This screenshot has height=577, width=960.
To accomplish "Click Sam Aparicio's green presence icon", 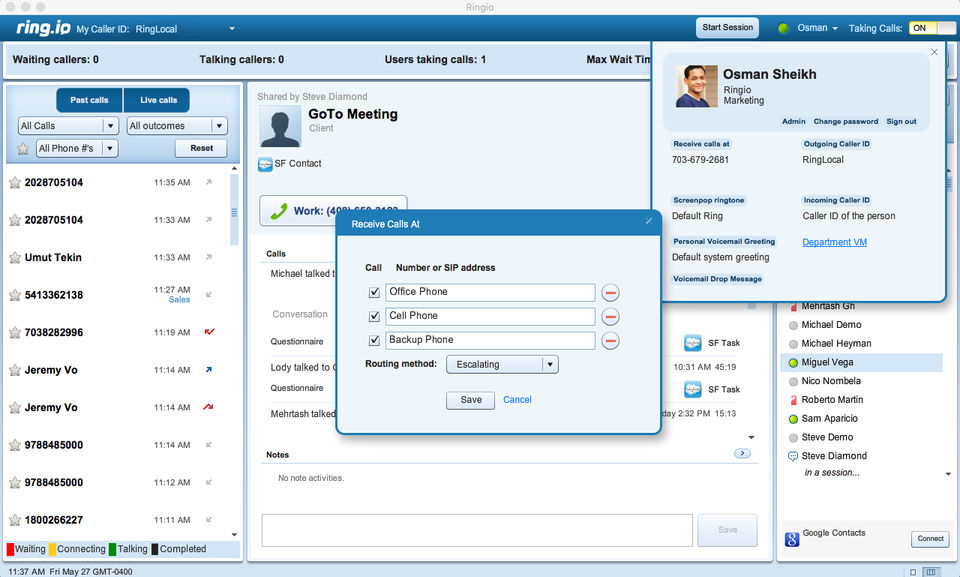I will click(x=793, y=419).
